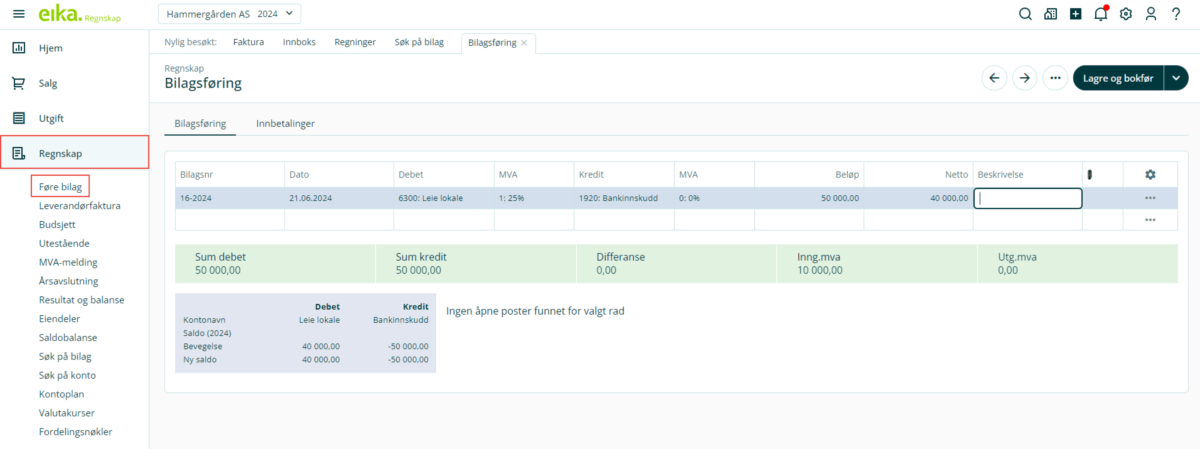
Task: Click the search magnifier icon
Action: point(1025,14)
